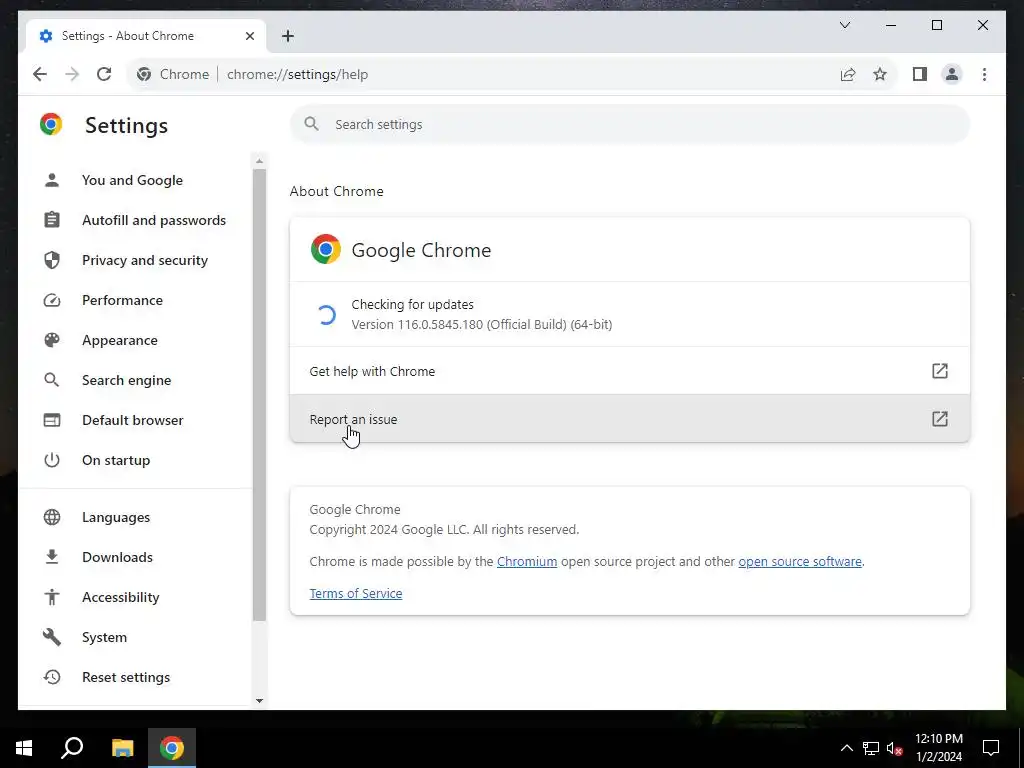1024x768 pixels.
Task: Click the gauge icon for Performance
Action: click(x=52, y=300)
